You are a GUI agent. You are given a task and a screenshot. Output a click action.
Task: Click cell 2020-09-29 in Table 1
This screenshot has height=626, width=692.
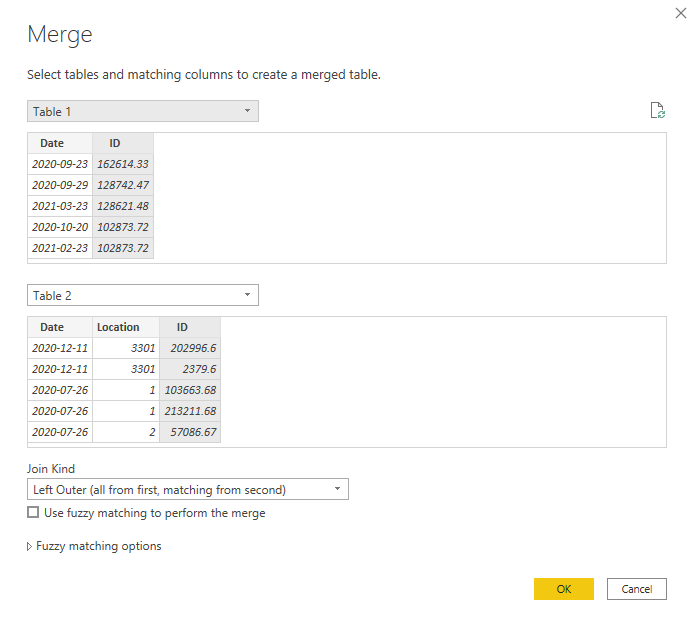(60, 185)
